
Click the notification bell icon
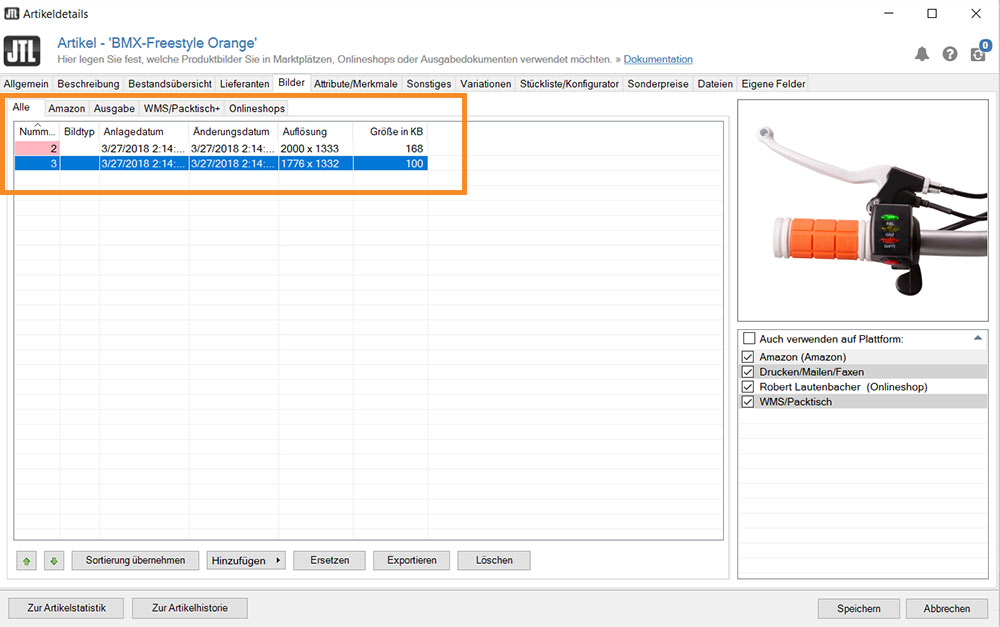point(922,54)
